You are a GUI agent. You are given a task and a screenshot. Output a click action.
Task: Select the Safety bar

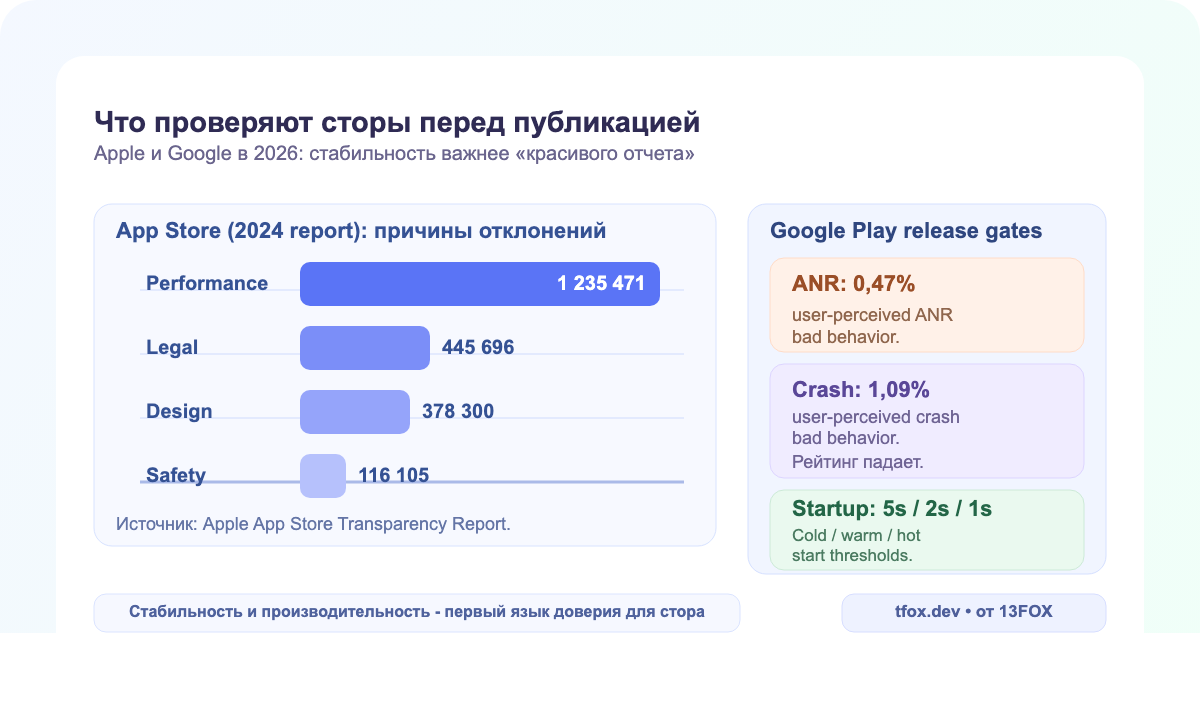tap(322, 475)
